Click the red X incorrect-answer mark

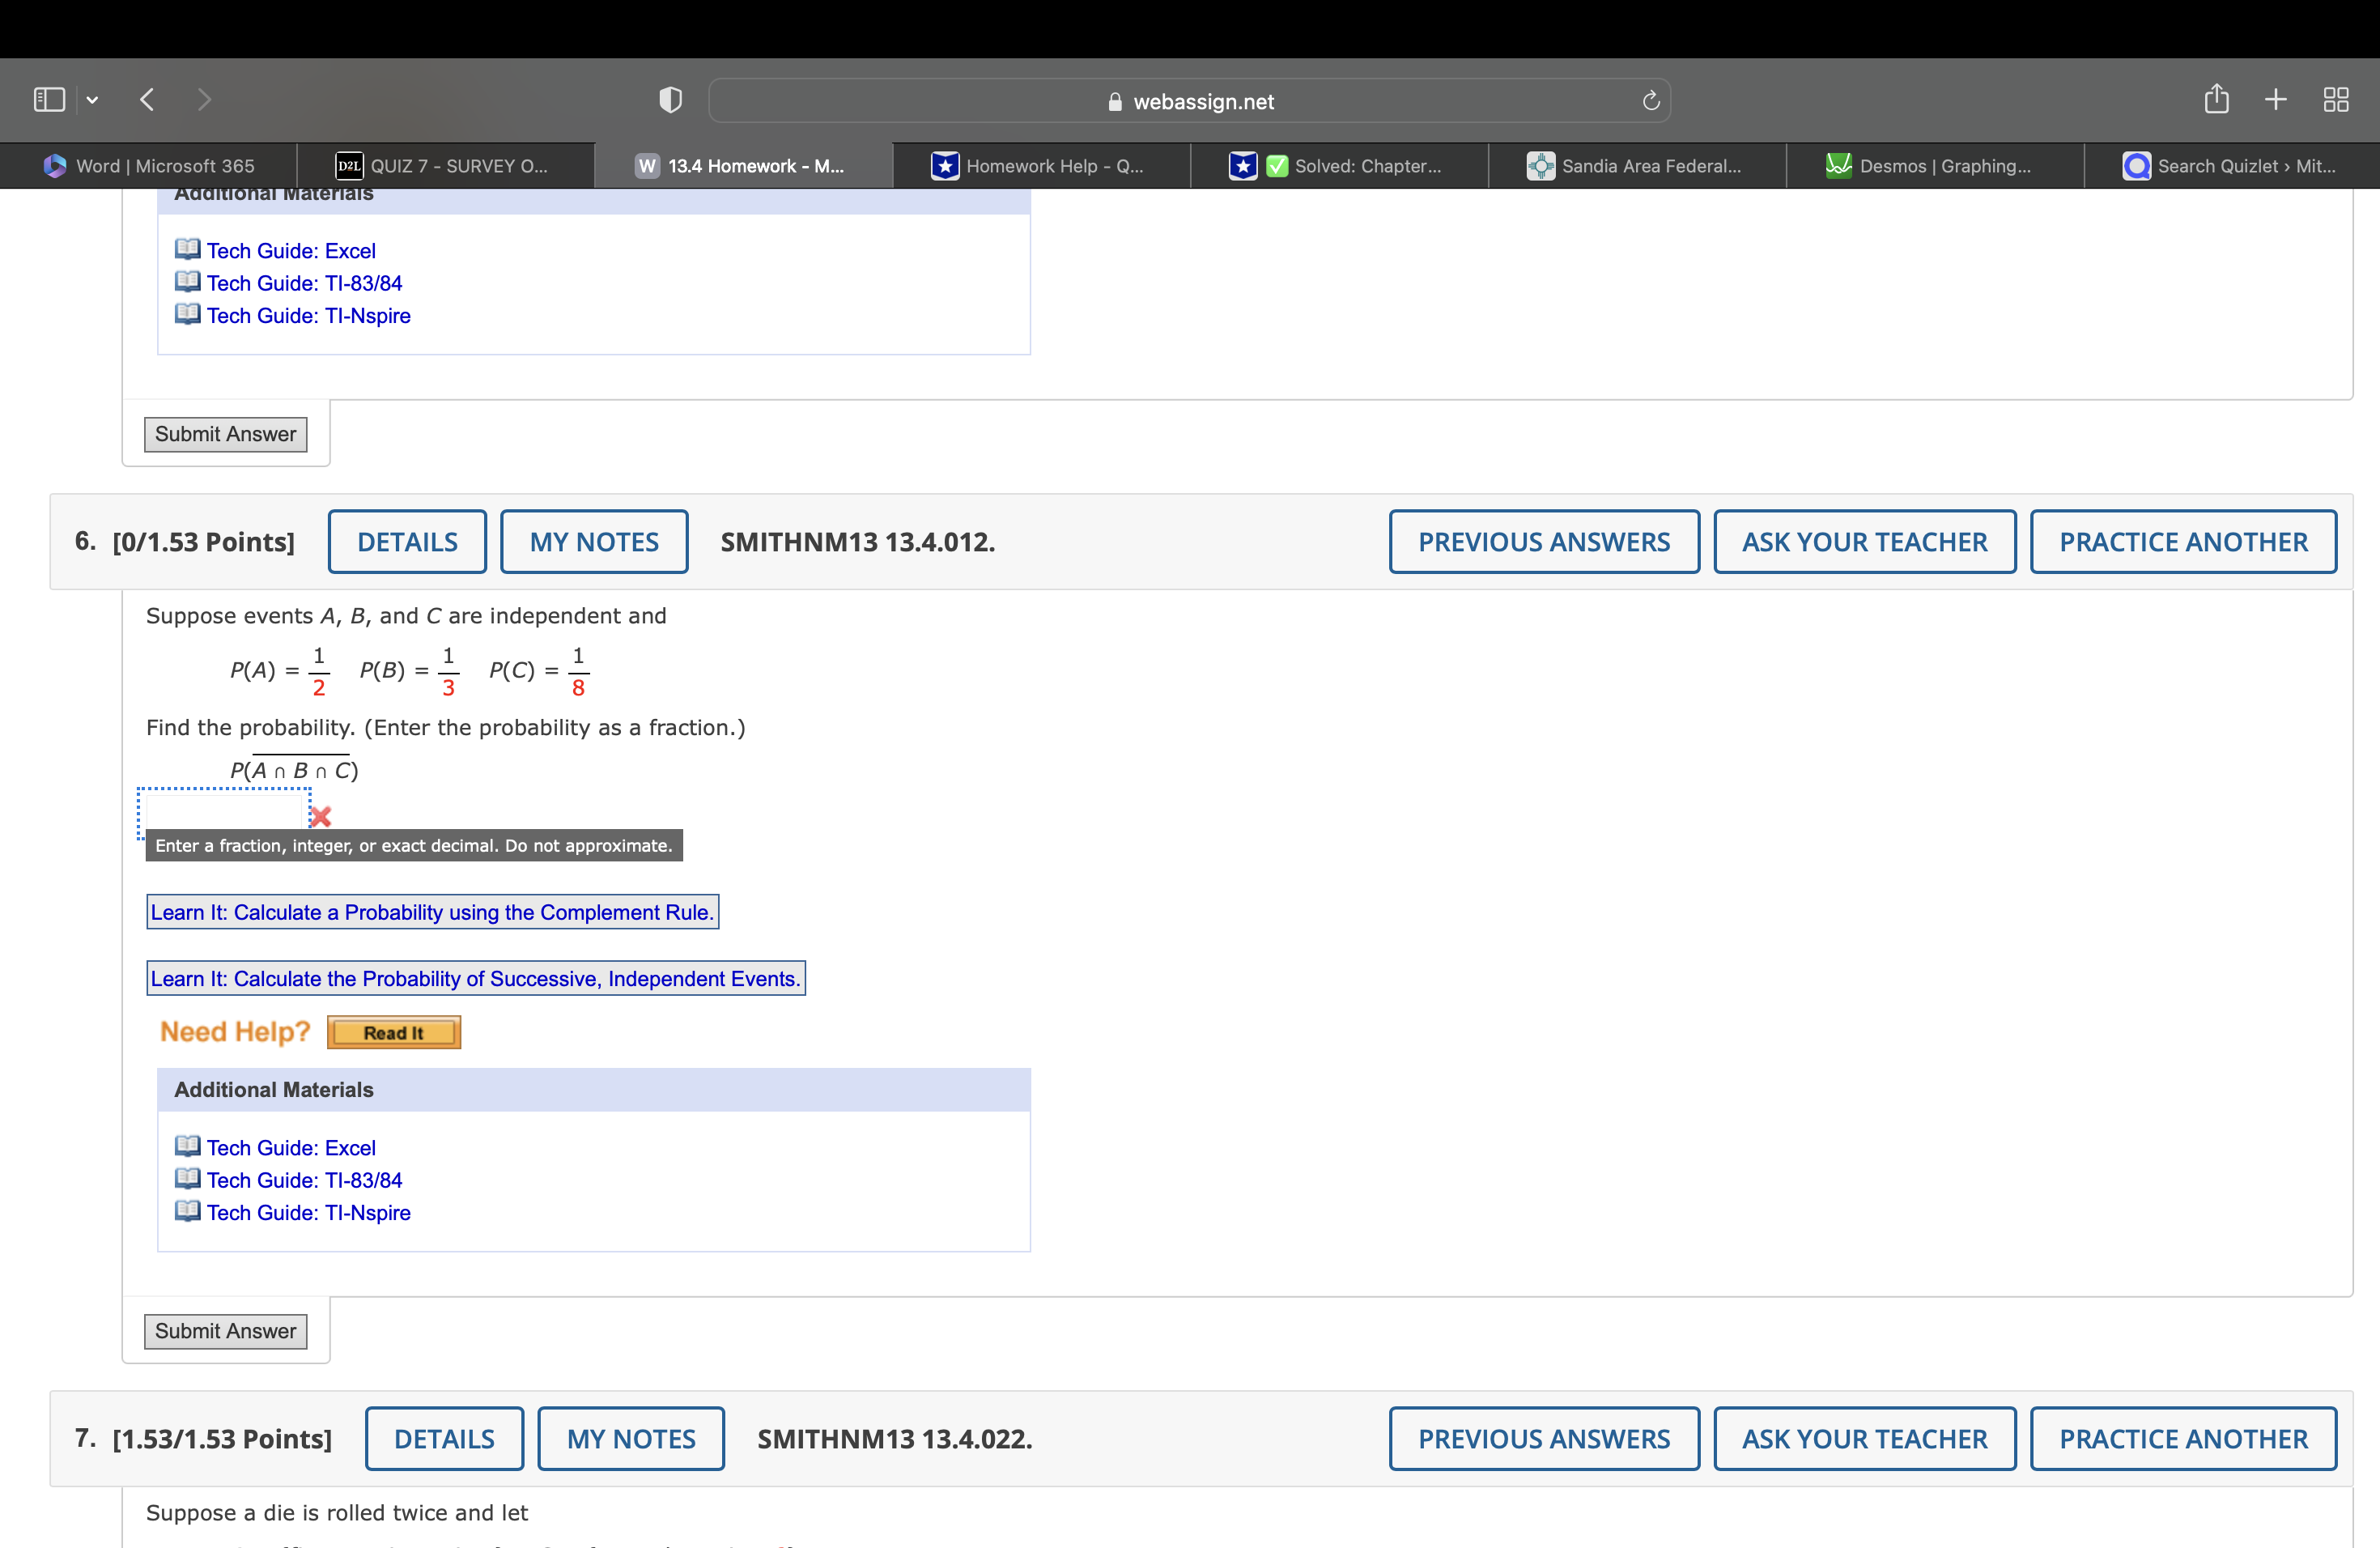(x=320, y=817)
